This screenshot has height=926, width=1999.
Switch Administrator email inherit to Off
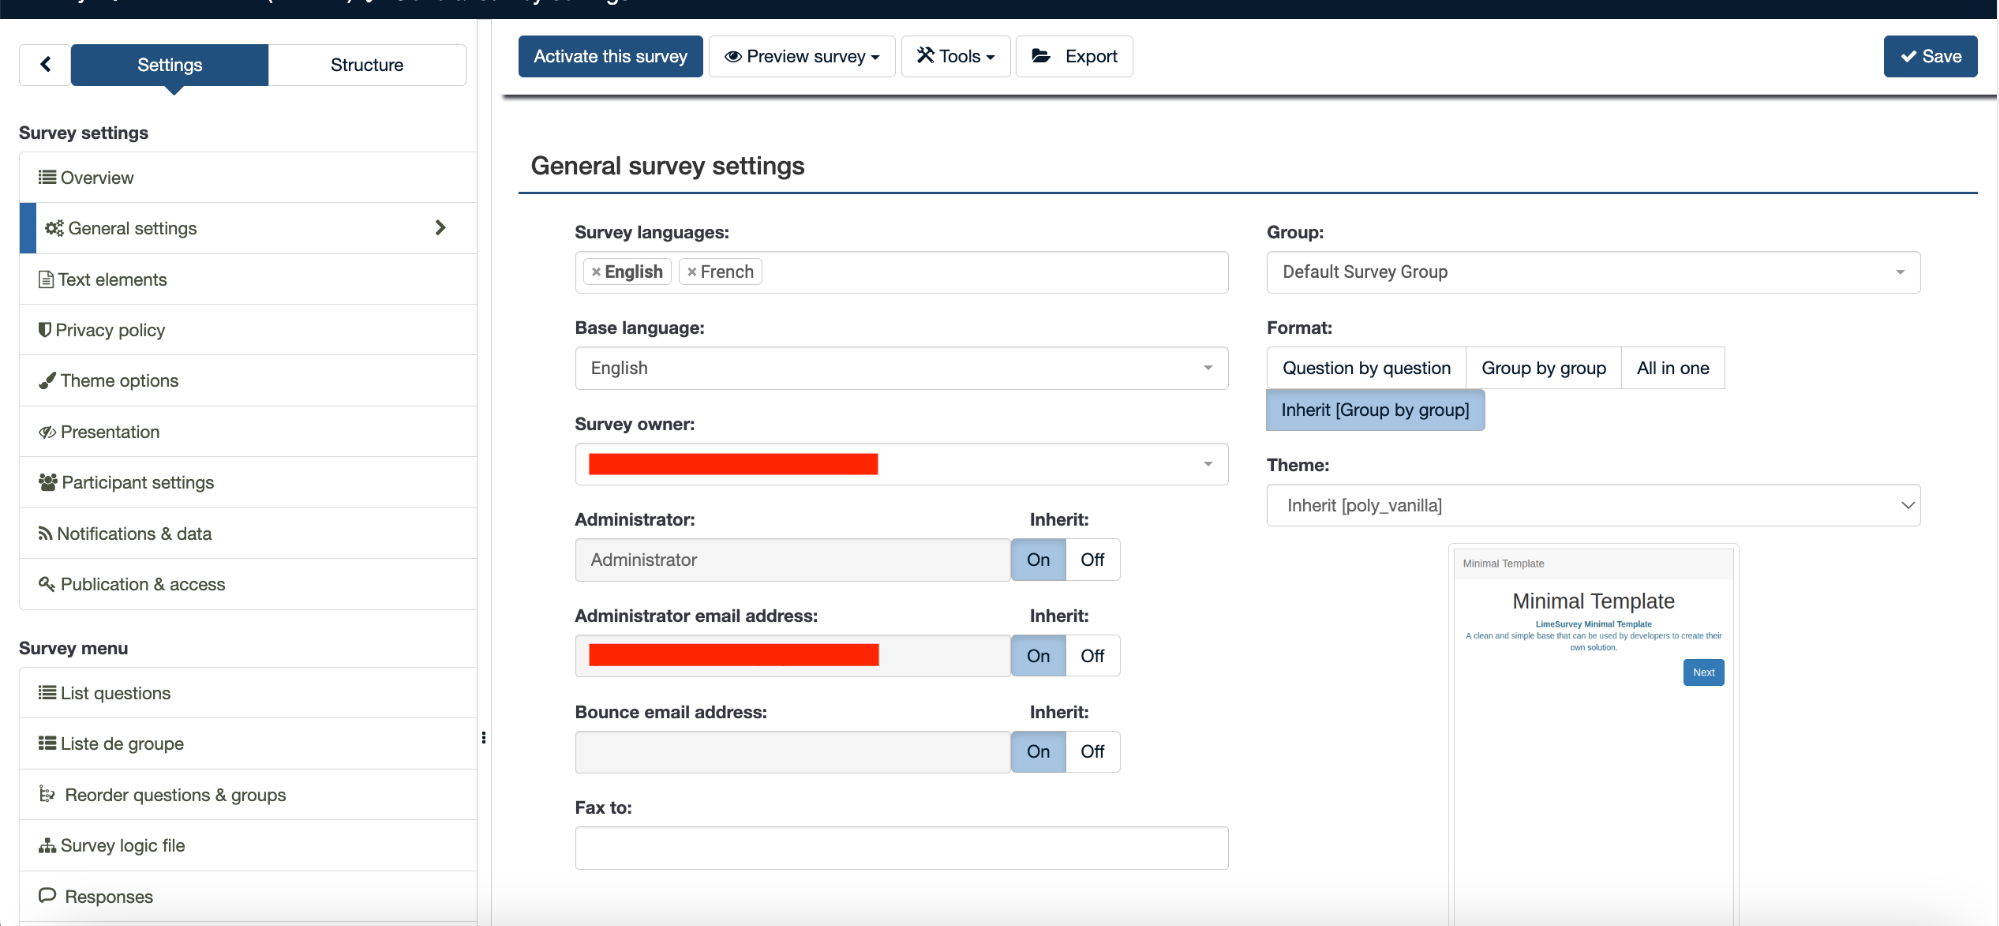pyautogui.click(x=1092, y=656)
